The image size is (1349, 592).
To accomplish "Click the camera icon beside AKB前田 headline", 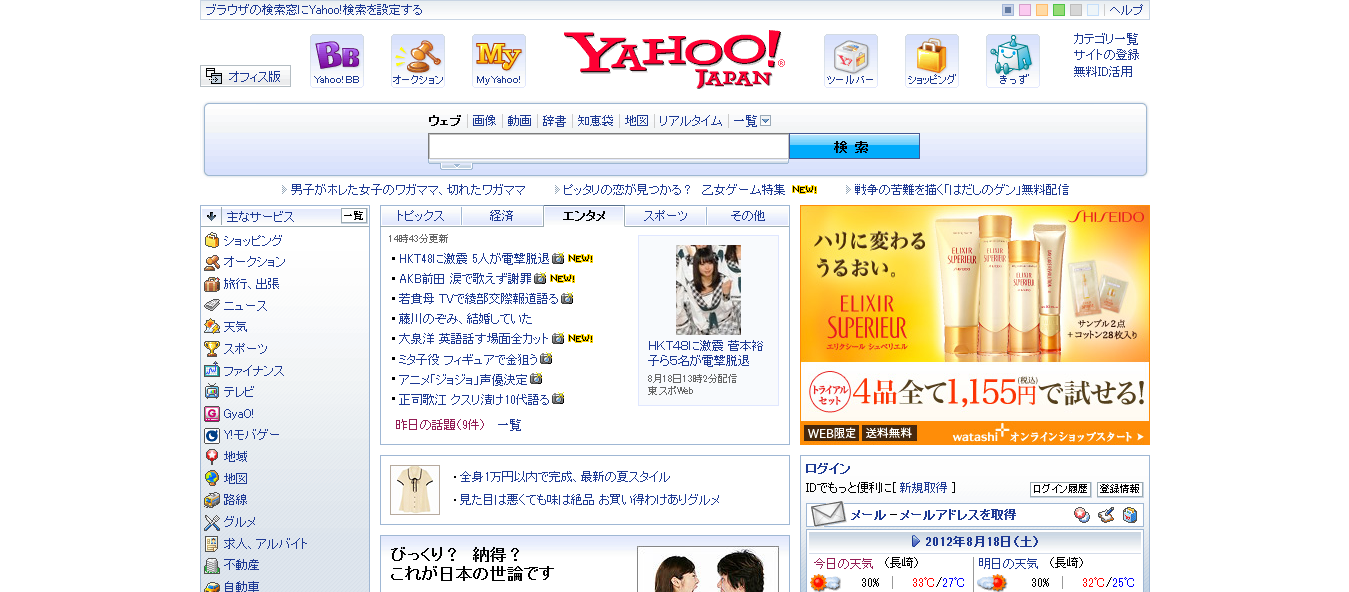I will [540, 278].
